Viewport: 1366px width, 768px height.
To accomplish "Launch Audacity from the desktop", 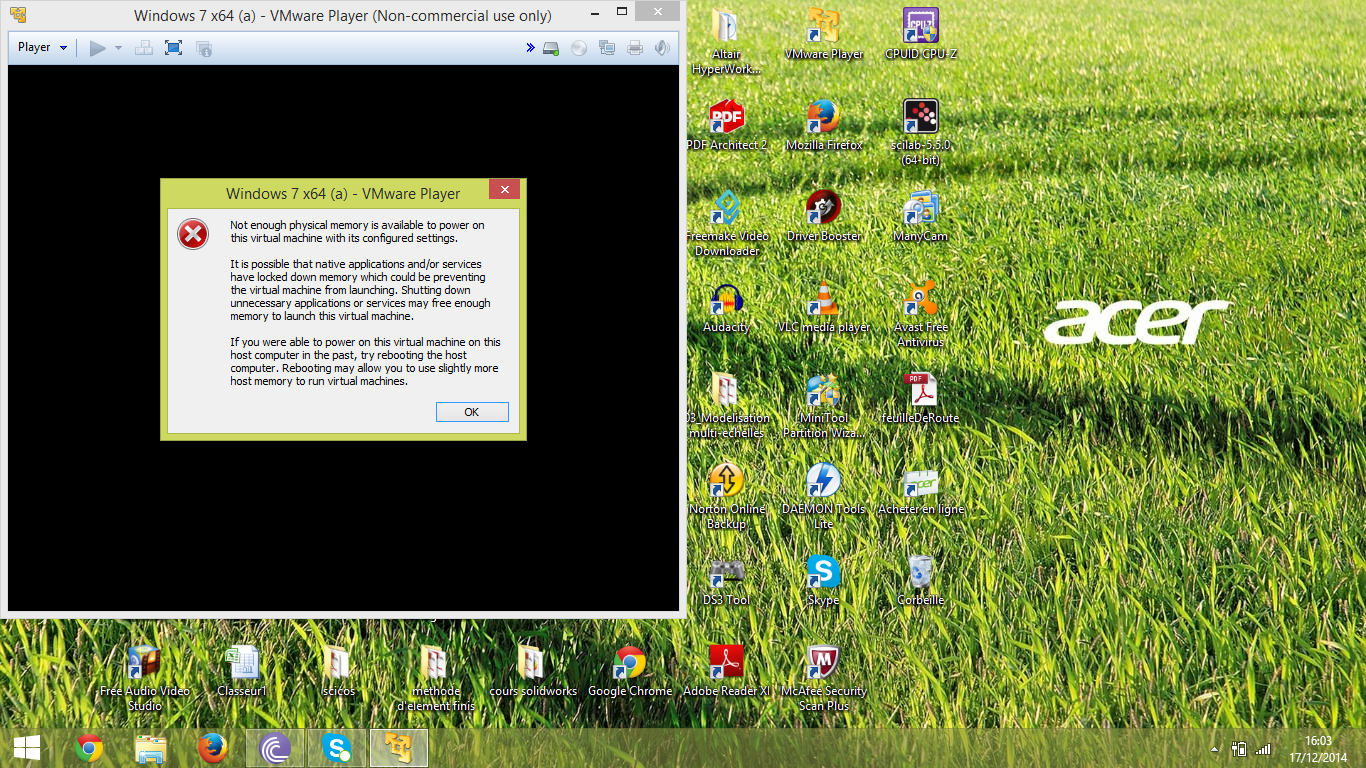I will click(x=726, y=307).
